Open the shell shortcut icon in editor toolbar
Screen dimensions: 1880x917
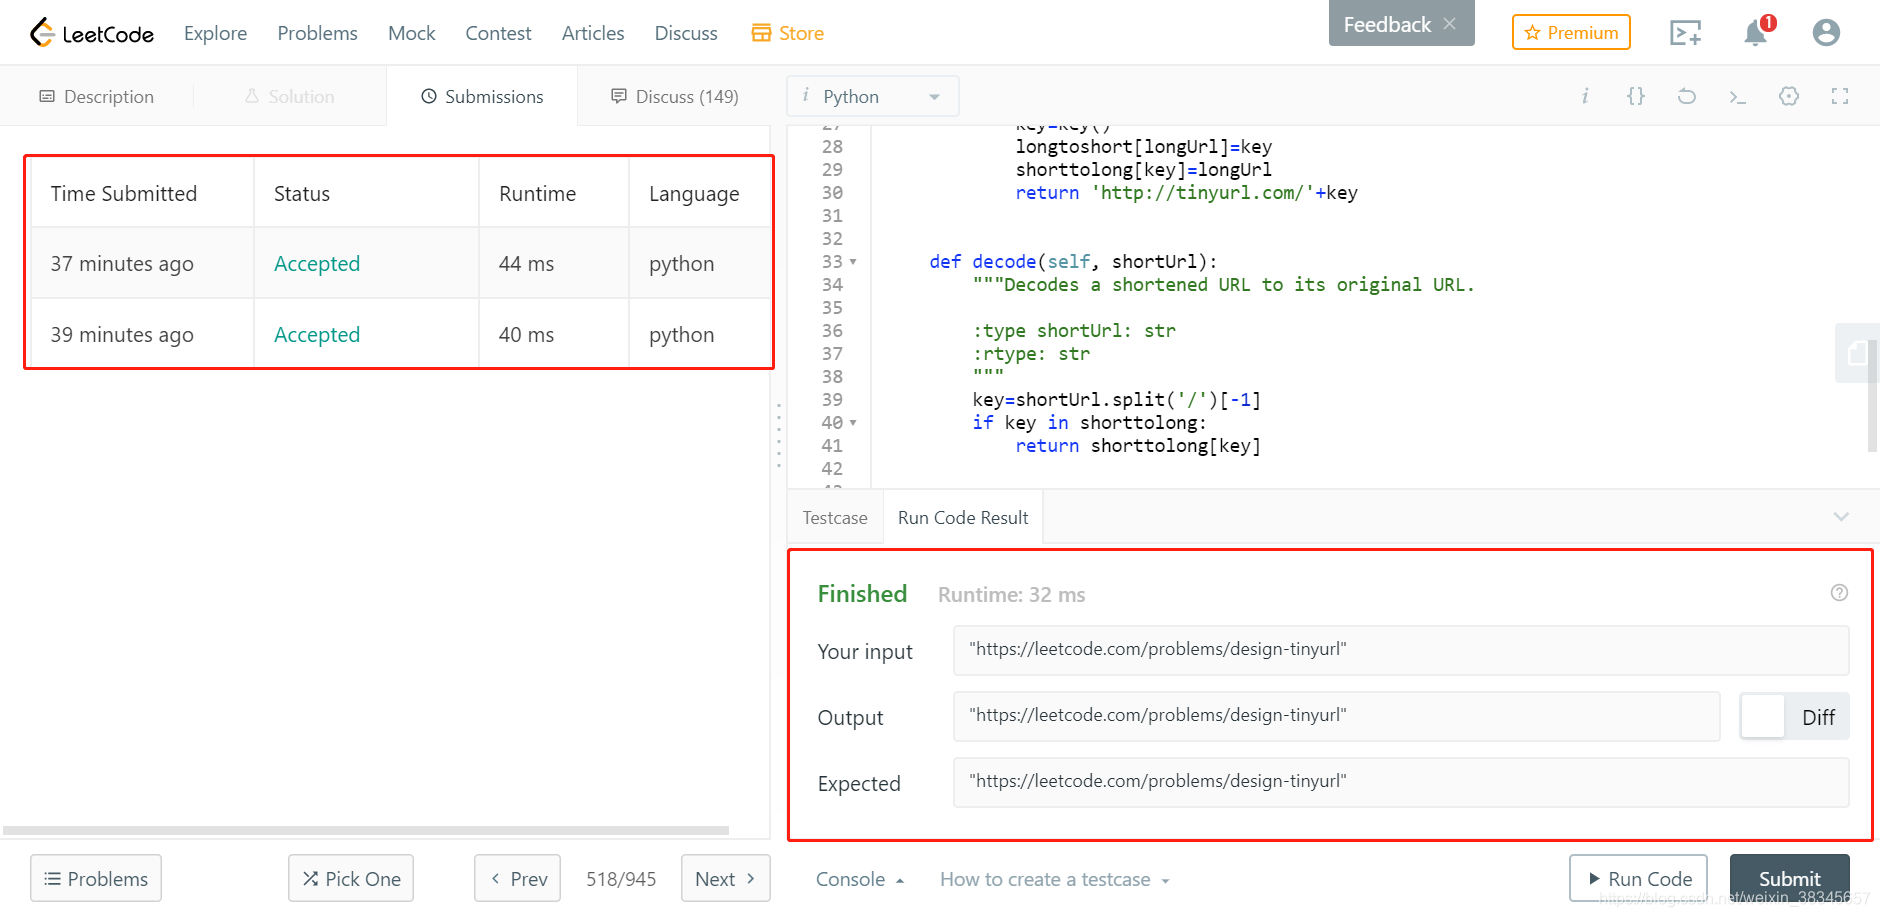1738,96
